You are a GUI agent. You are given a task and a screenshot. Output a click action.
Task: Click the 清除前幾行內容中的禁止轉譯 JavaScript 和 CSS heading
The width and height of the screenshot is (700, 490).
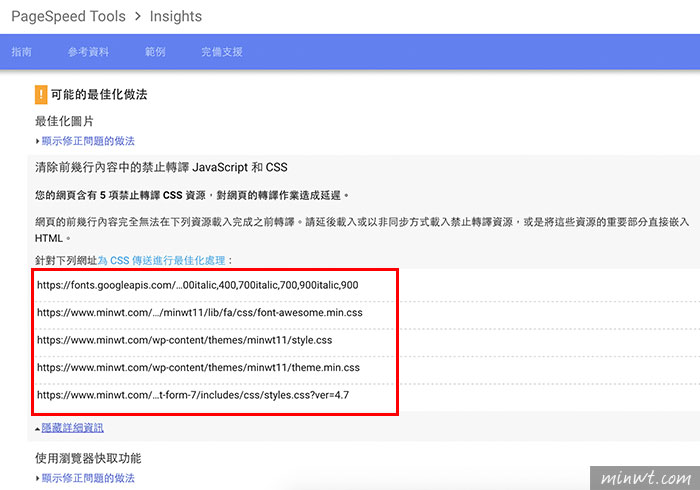tap(161, 167)
